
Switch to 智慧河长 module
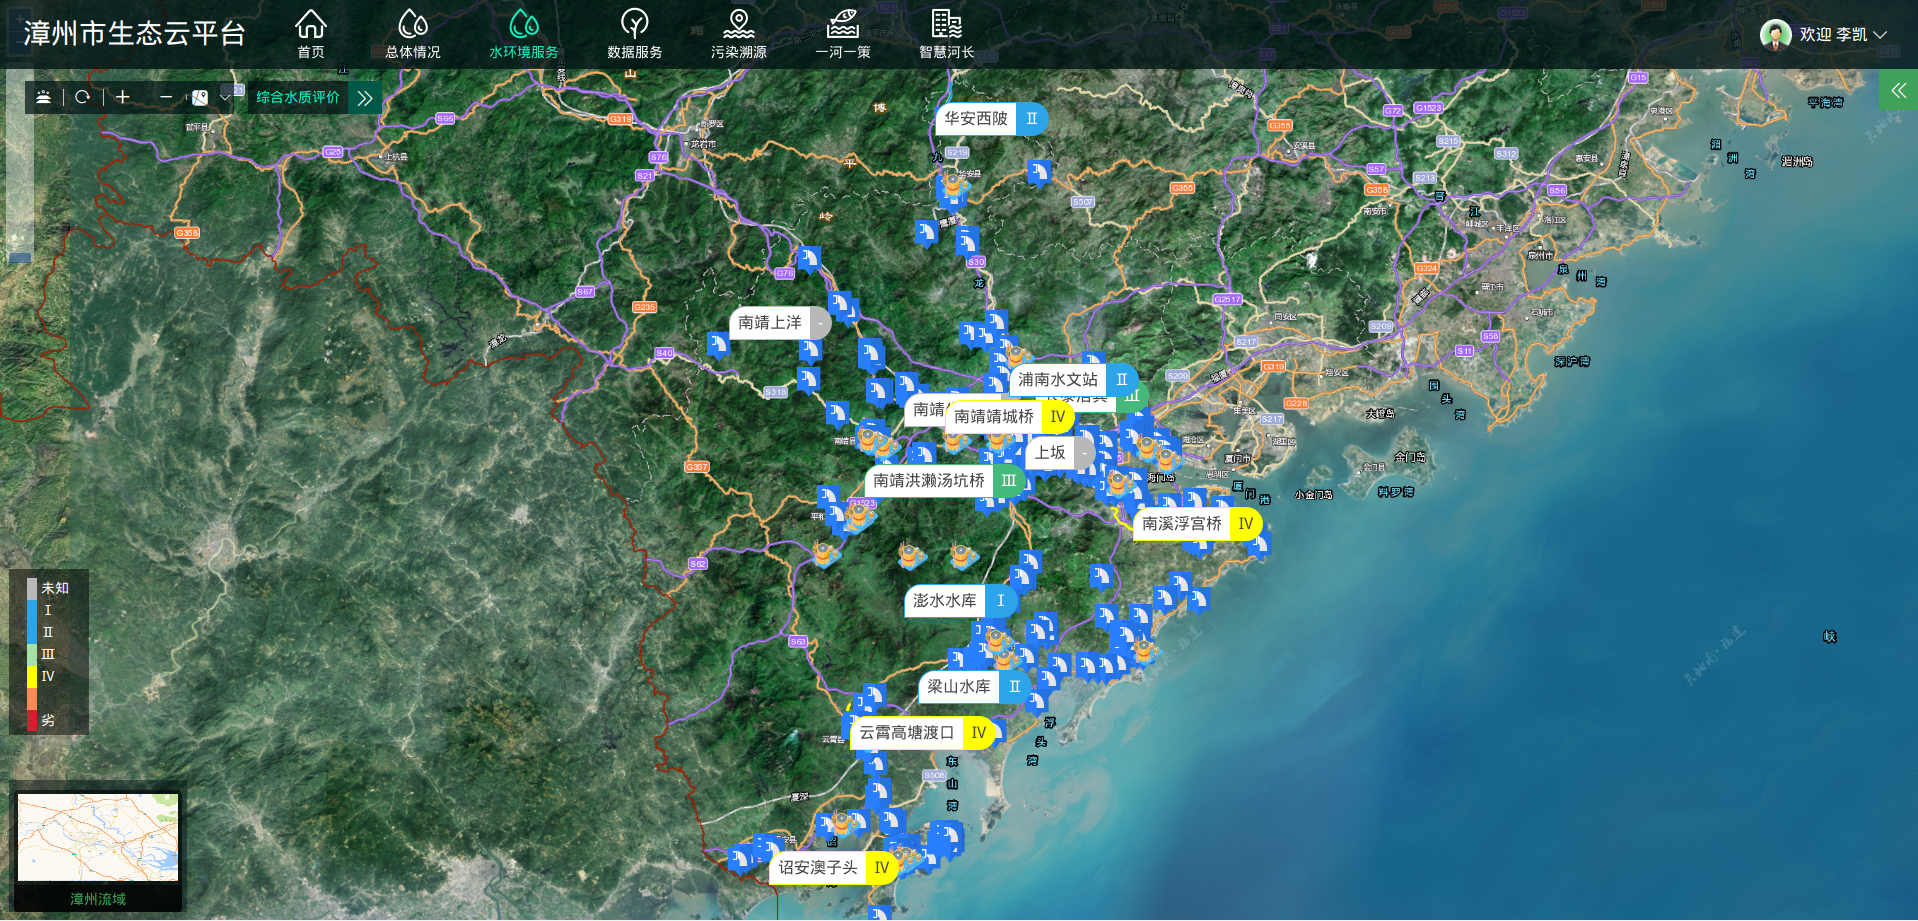[947, 34]
